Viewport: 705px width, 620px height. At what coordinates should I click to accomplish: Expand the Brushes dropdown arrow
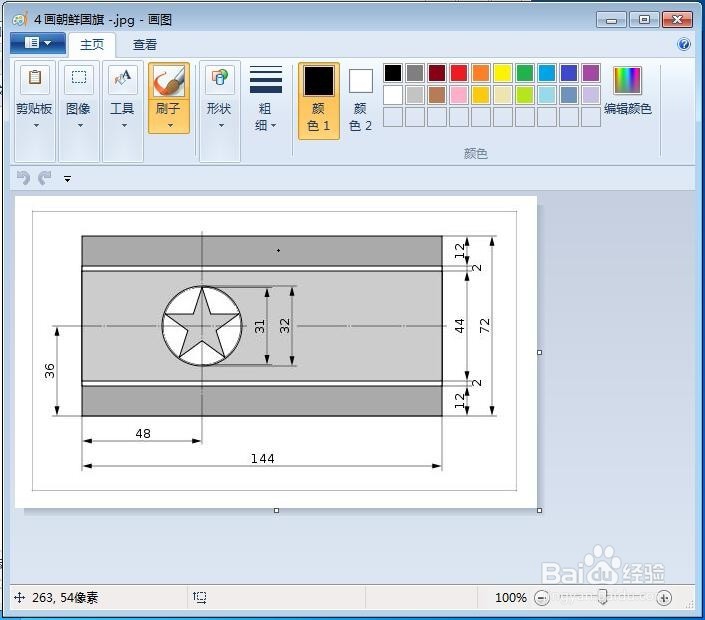coord(170,125)
